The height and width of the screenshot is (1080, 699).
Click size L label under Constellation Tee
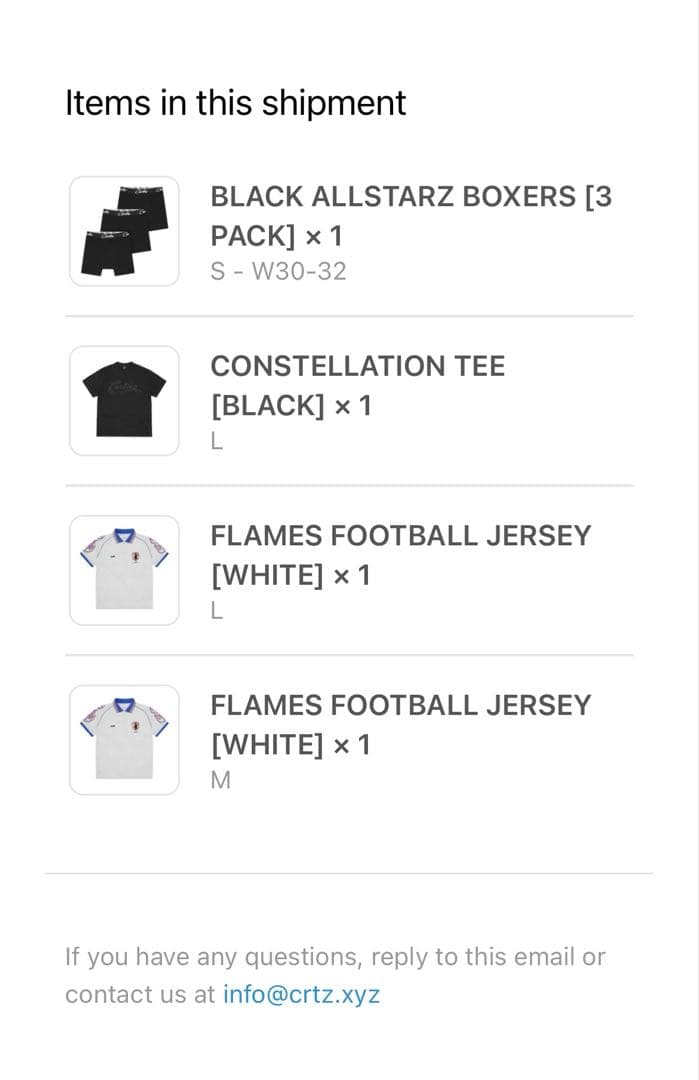217,441
